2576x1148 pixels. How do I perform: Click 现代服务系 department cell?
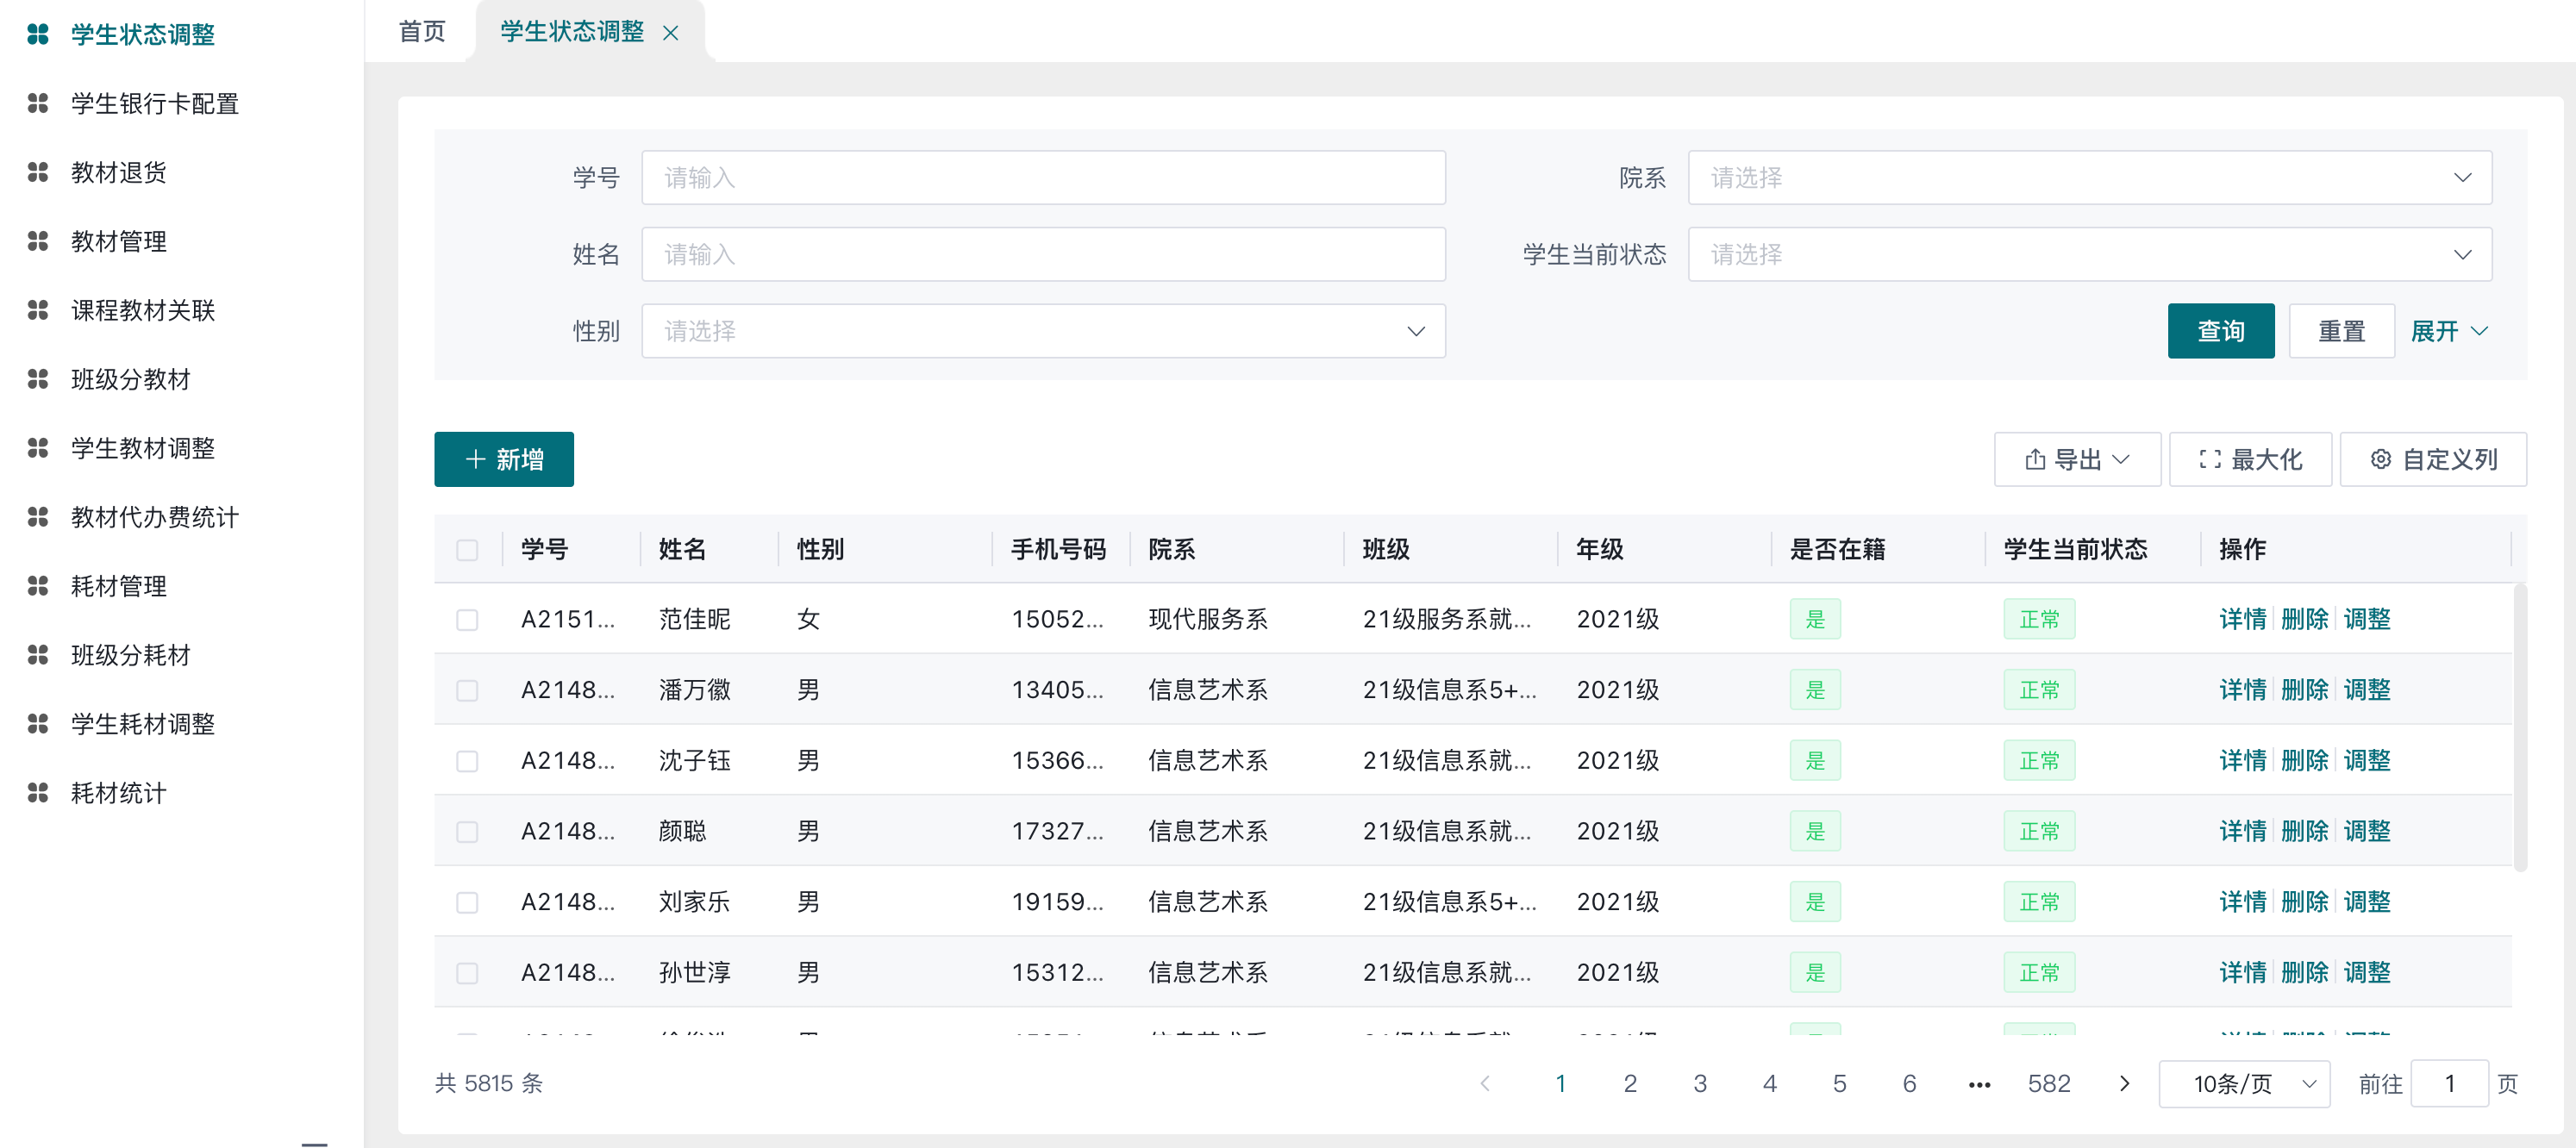1208,620
